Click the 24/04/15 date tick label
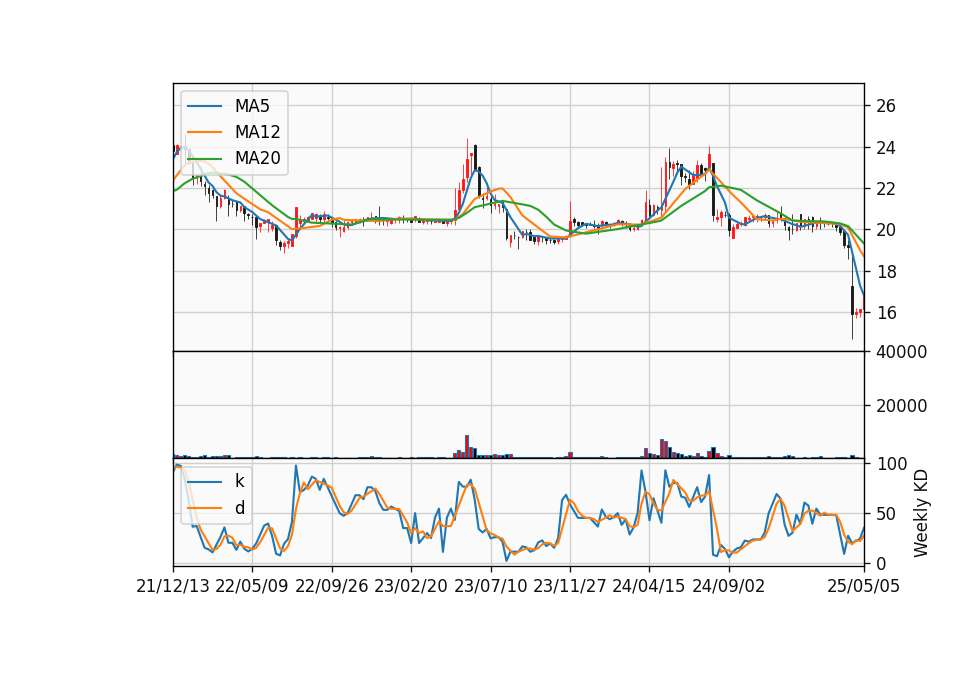This screenshot has height=690, width=960. (649, 586)
